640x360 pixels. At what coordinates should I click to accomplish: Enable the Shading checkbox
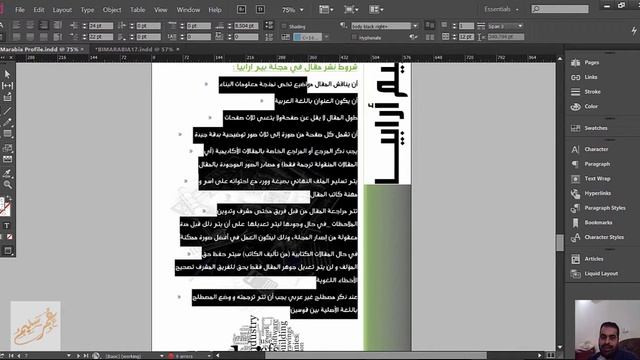(x=284, y=27)
